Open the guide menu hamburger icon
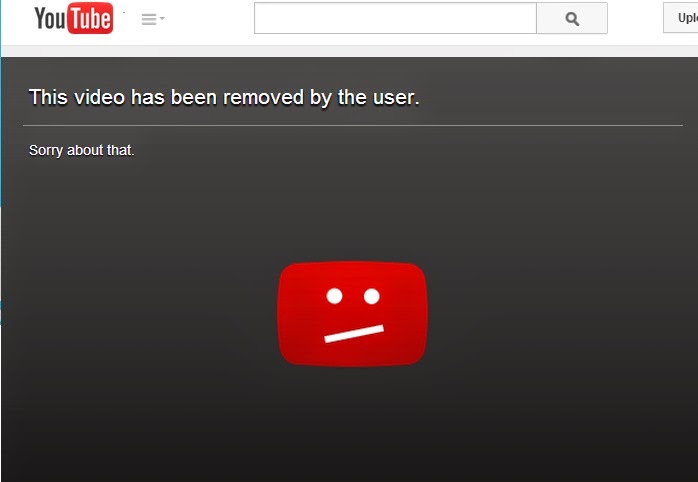 [149, 19]
